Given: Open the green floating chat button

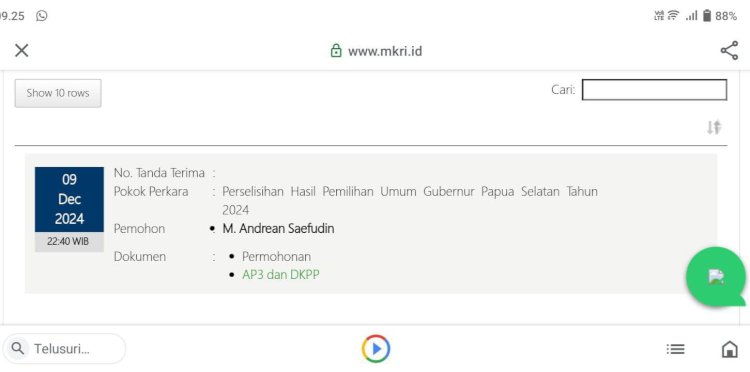Looking at the screenshot, I should click(716, 277).
